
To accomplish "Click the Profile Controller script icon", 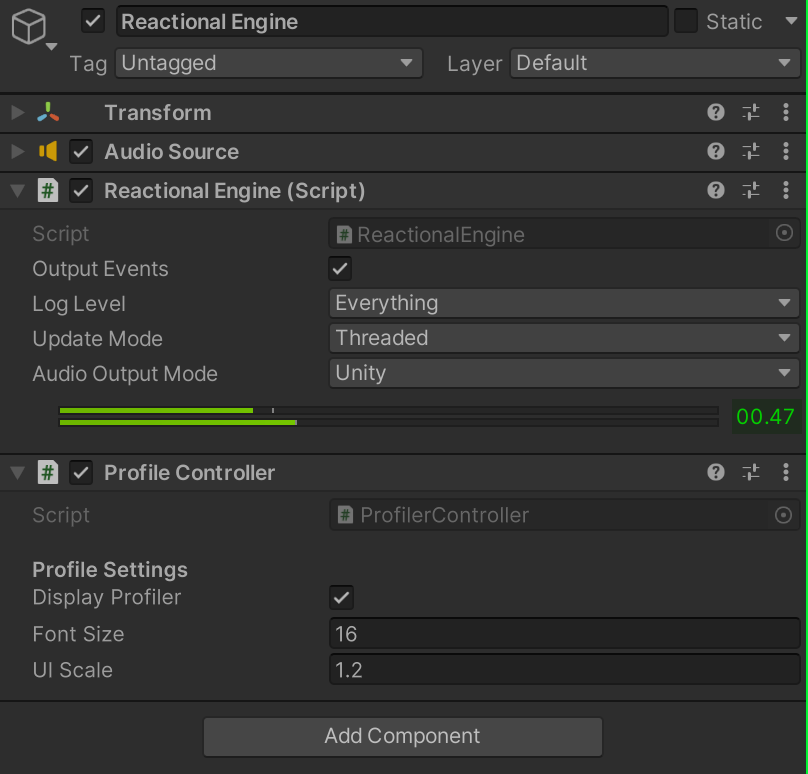I will (x=48, y=473).
